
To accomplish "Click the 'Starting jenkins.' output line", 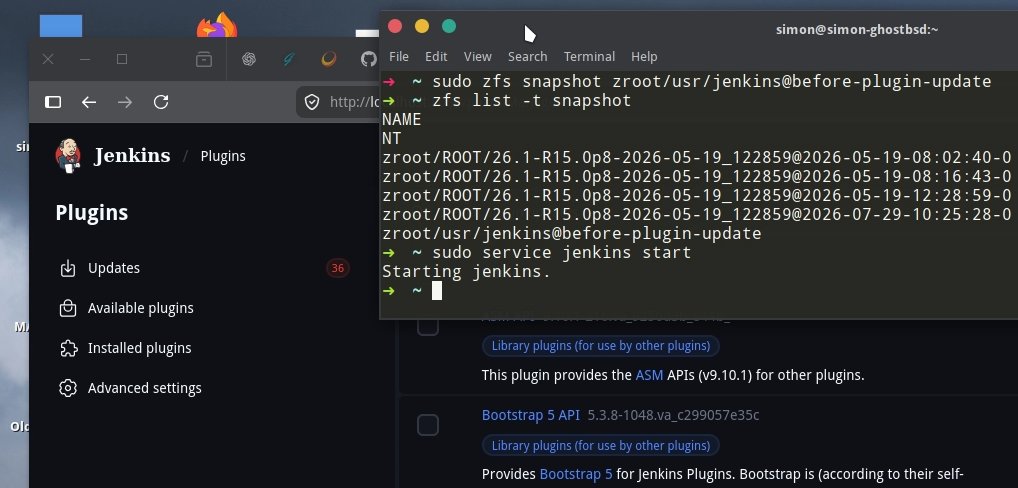I will pos(466,271).
